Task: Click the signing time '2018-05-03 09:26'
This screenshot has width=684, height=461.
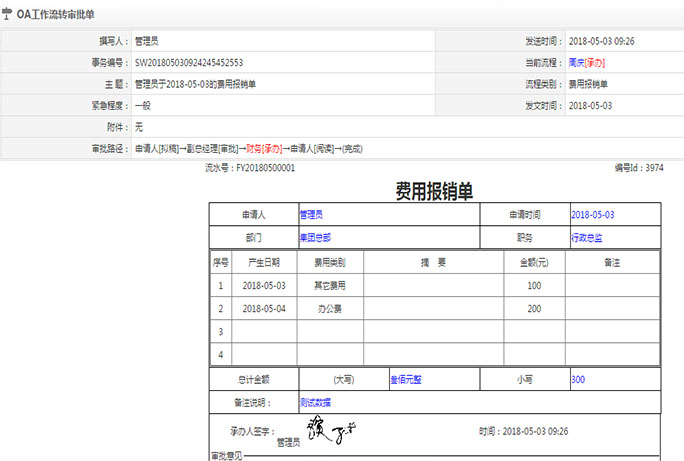Action: pyautogui.click(x=535, y=431)
